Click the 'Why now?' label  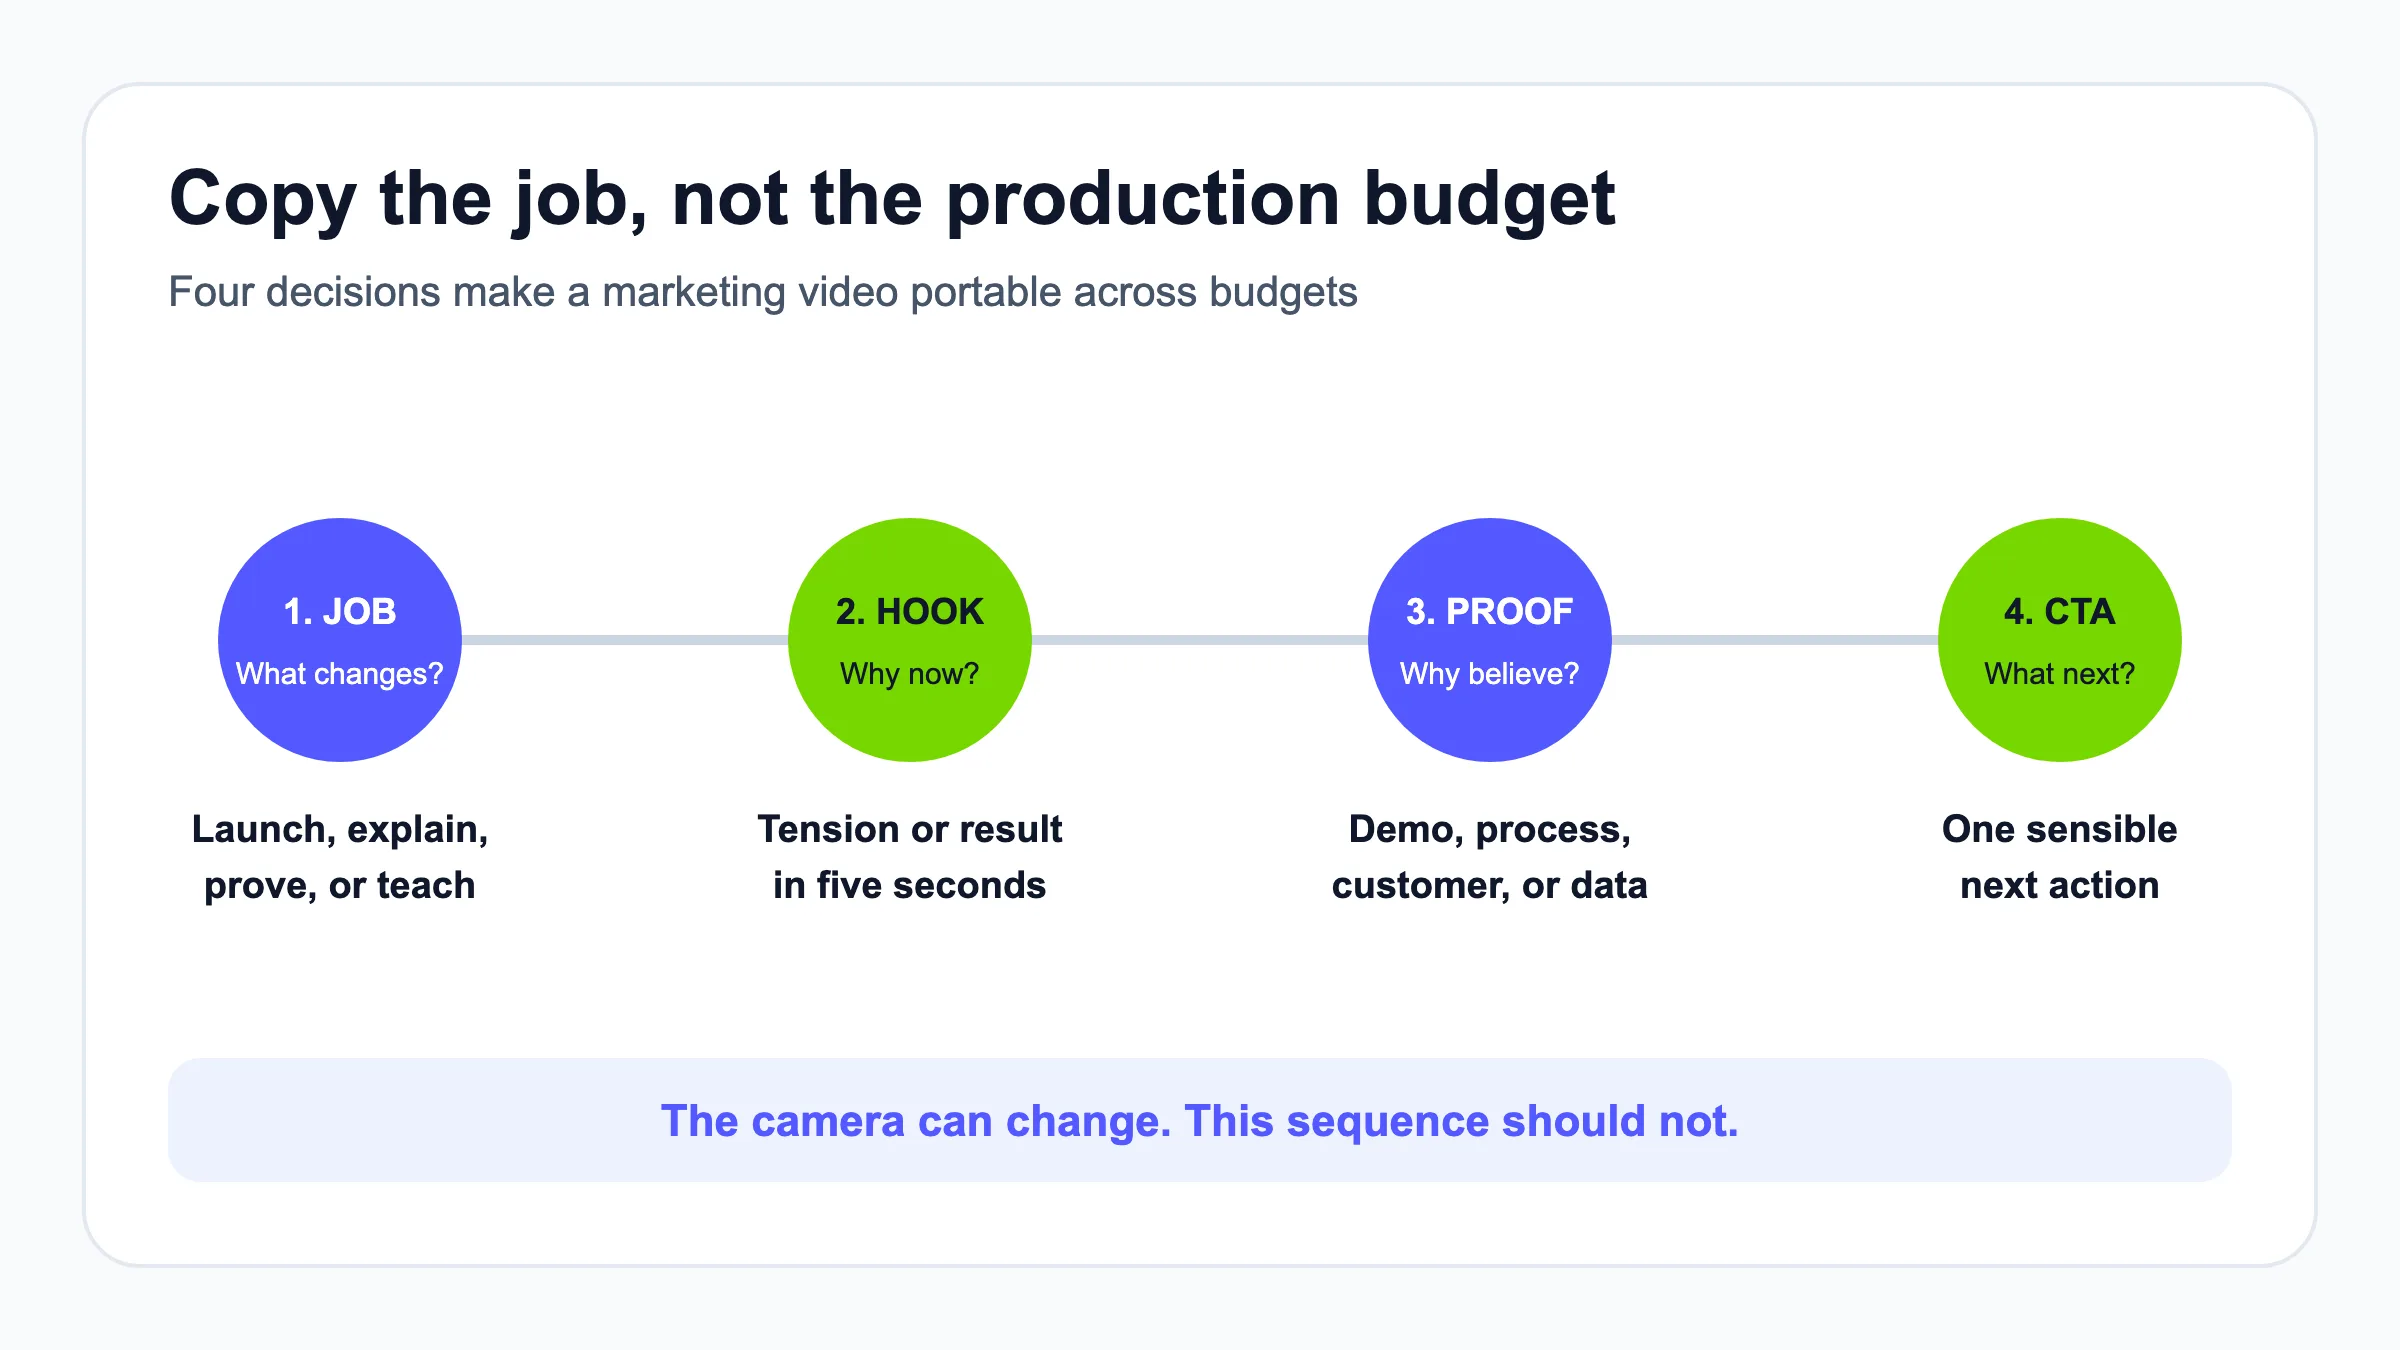[x=910, y=674]
